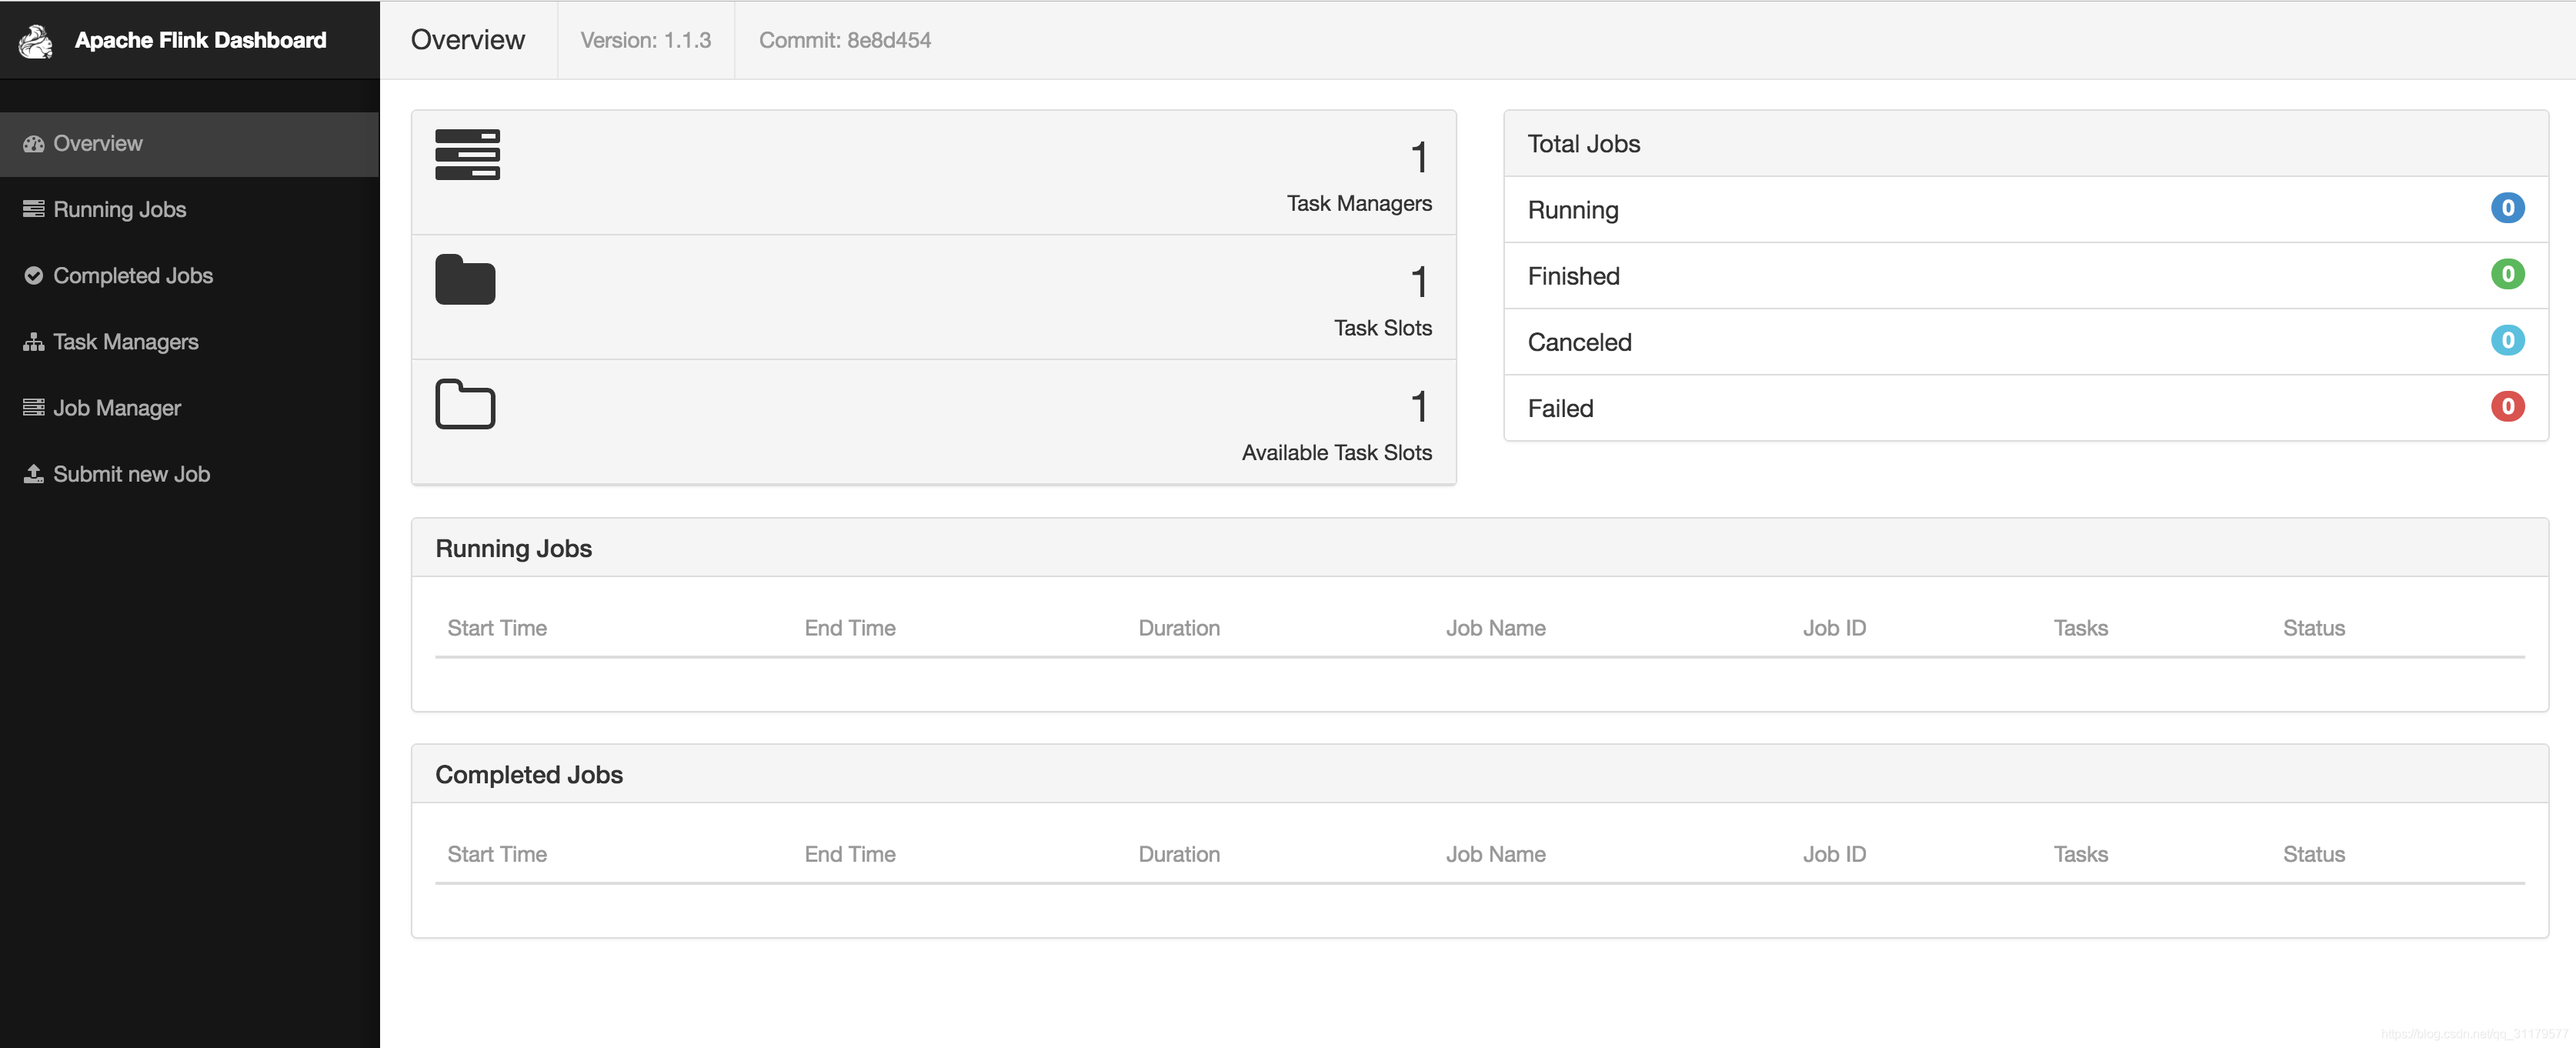2576x1048 pixels.
Task: Click the Running Jobs Start Time column header
Action: [x=496, y=627]
